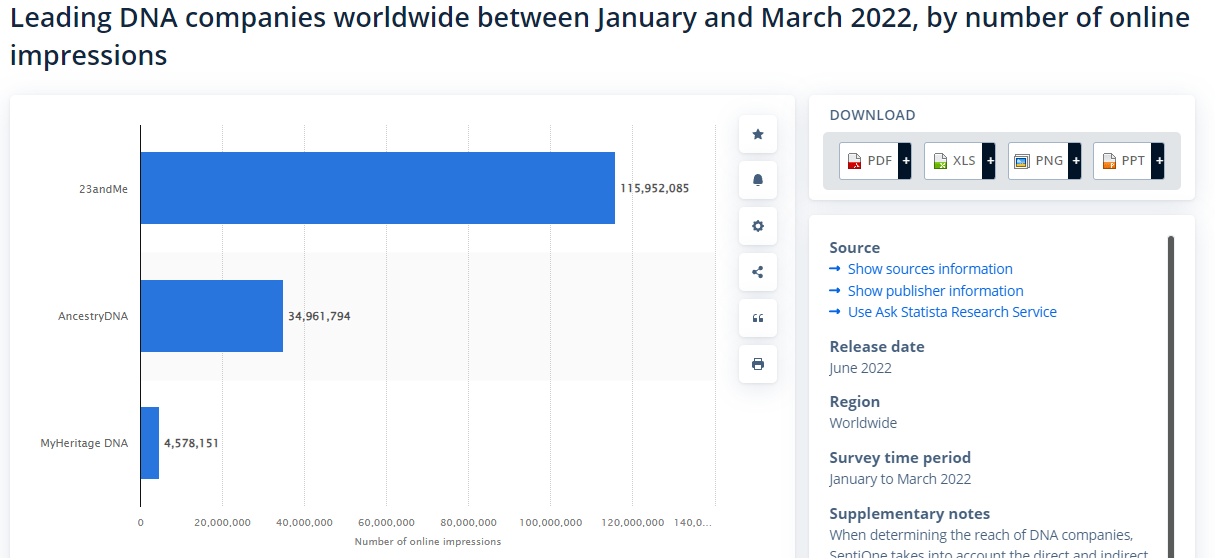Click the MyHeritage DNA bar
The height and width of the screenshot is (558, 1215).
point(150,443)
